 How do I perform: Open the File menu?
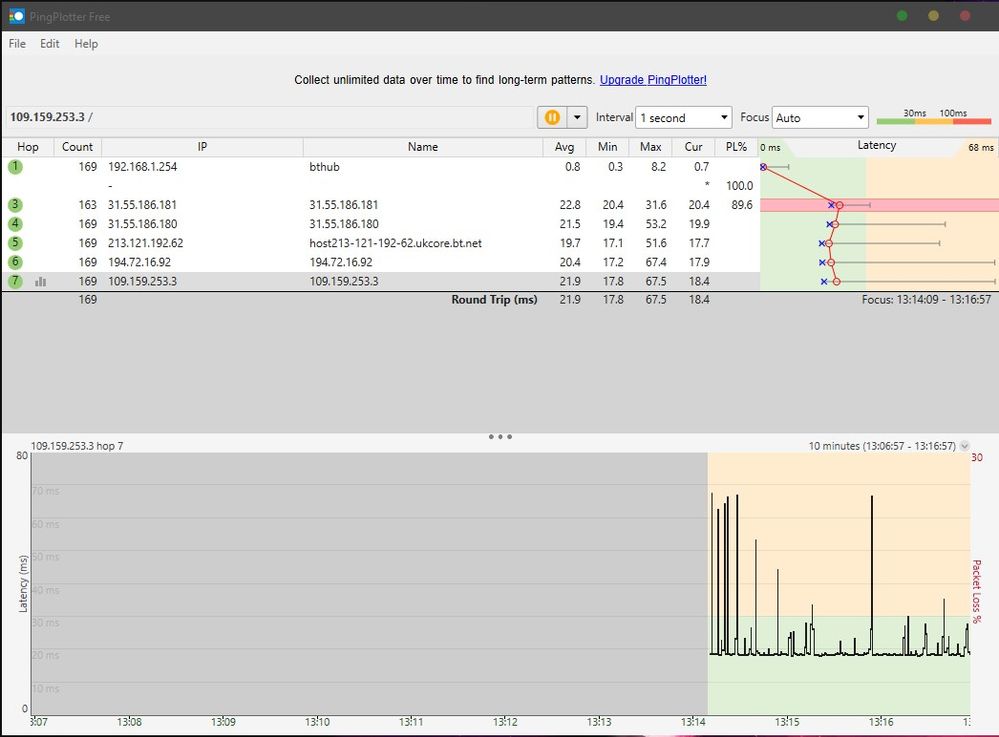tap(17, 44)
